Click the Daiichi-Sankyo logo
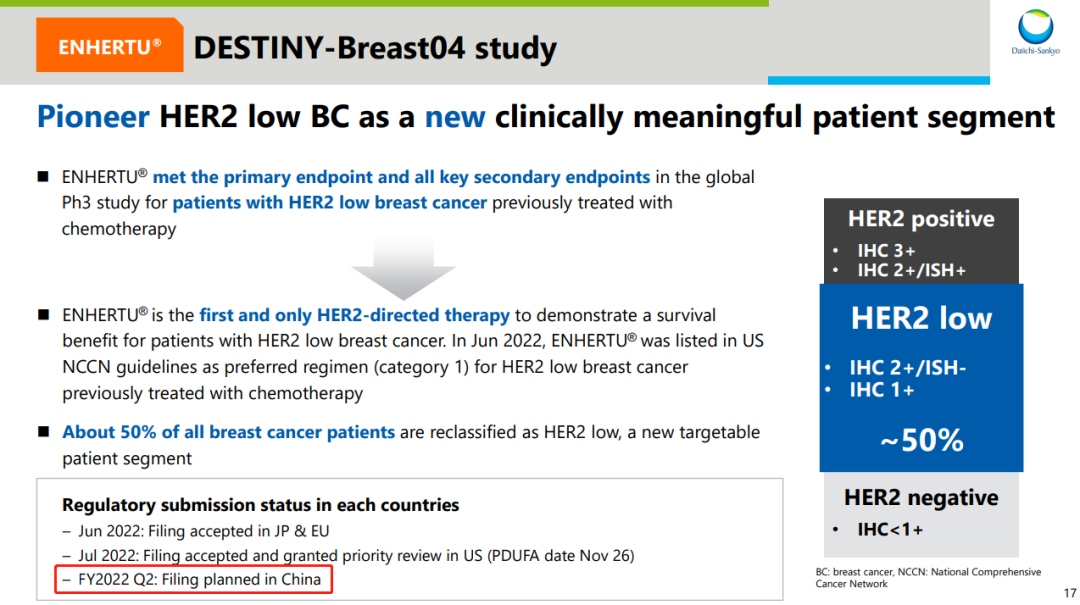Viewport: 1080px width, 605px height. pyautogui.click(x=1035, y=32)
